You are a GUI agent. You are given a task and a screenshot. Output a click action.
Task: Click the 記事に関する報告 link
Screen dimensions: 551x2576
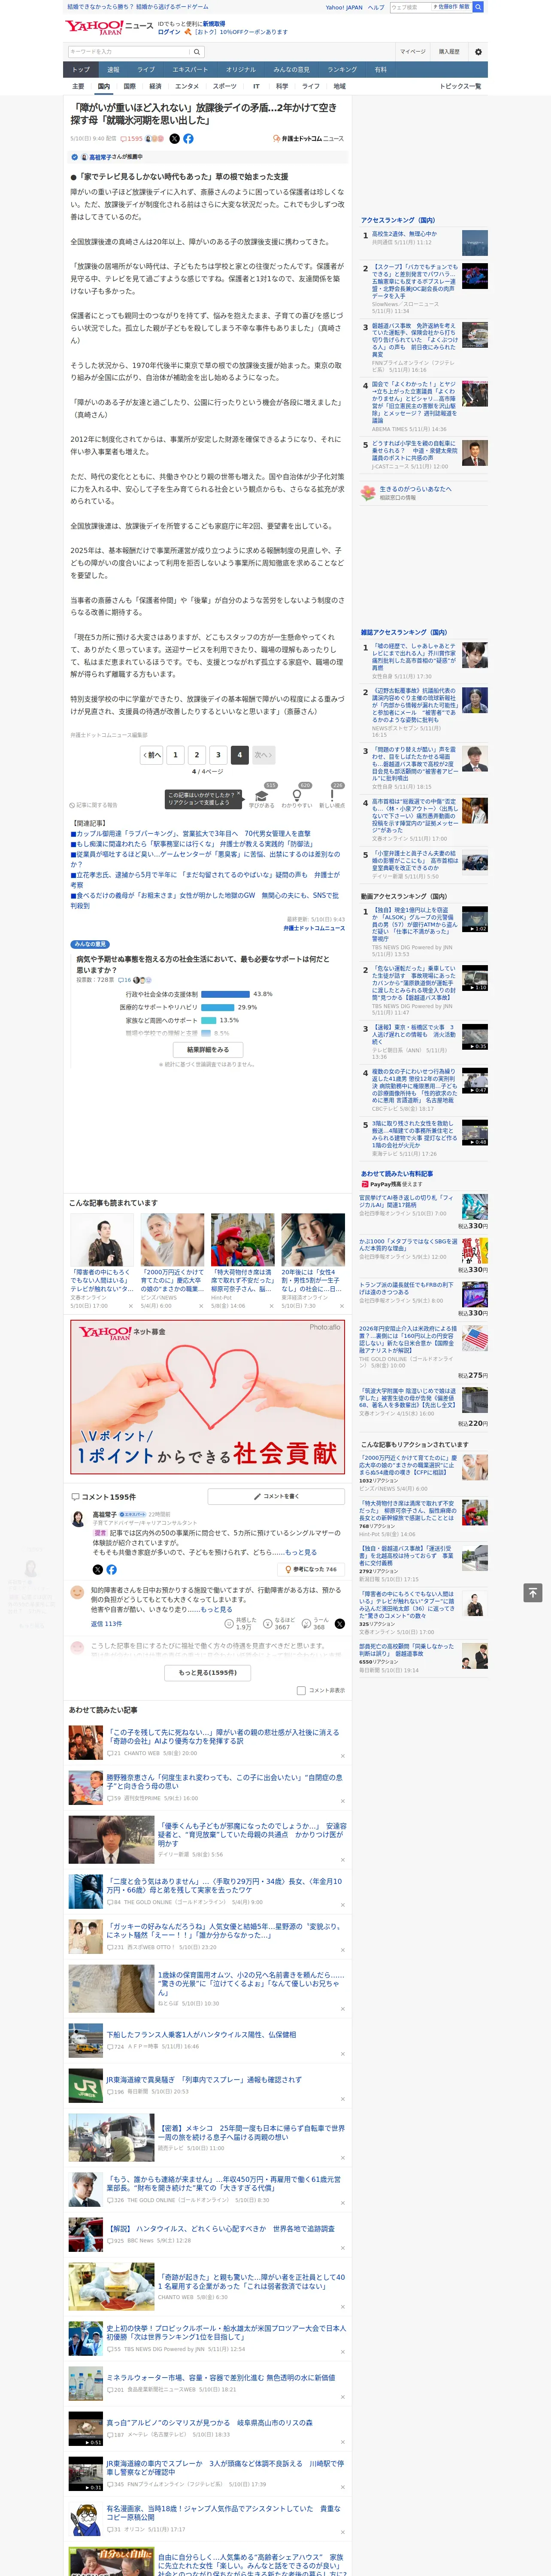(94, 805)
